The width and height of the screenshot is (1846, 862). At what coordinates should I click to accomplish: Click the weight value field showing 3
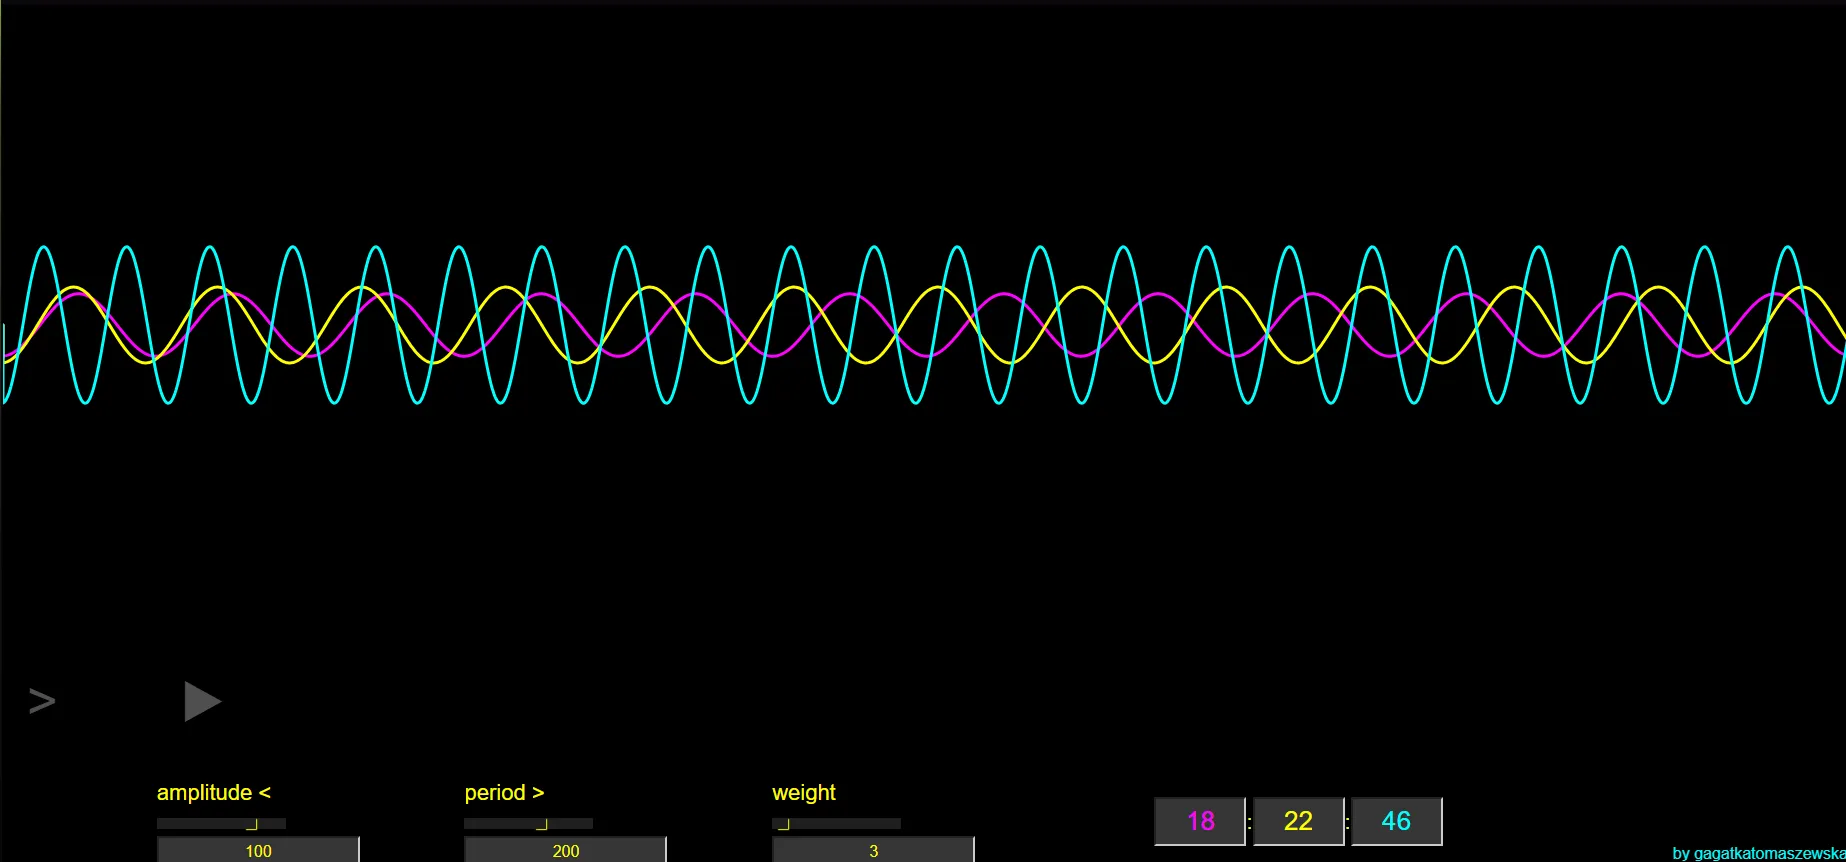[873, 850]
